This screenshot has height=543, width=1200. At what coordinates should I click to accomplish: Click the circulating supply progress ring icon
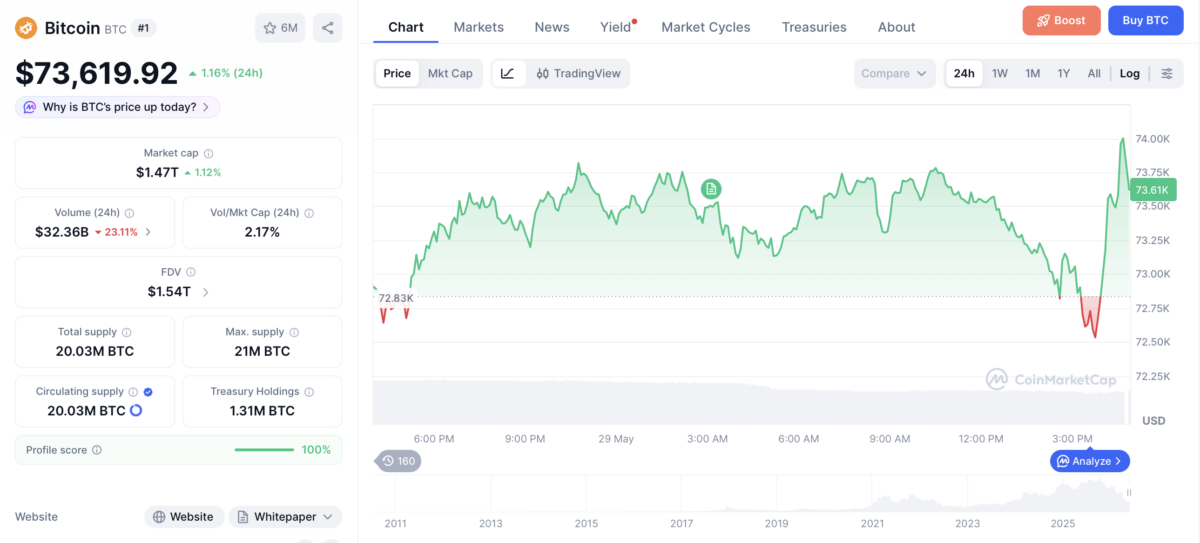[136, 410]
